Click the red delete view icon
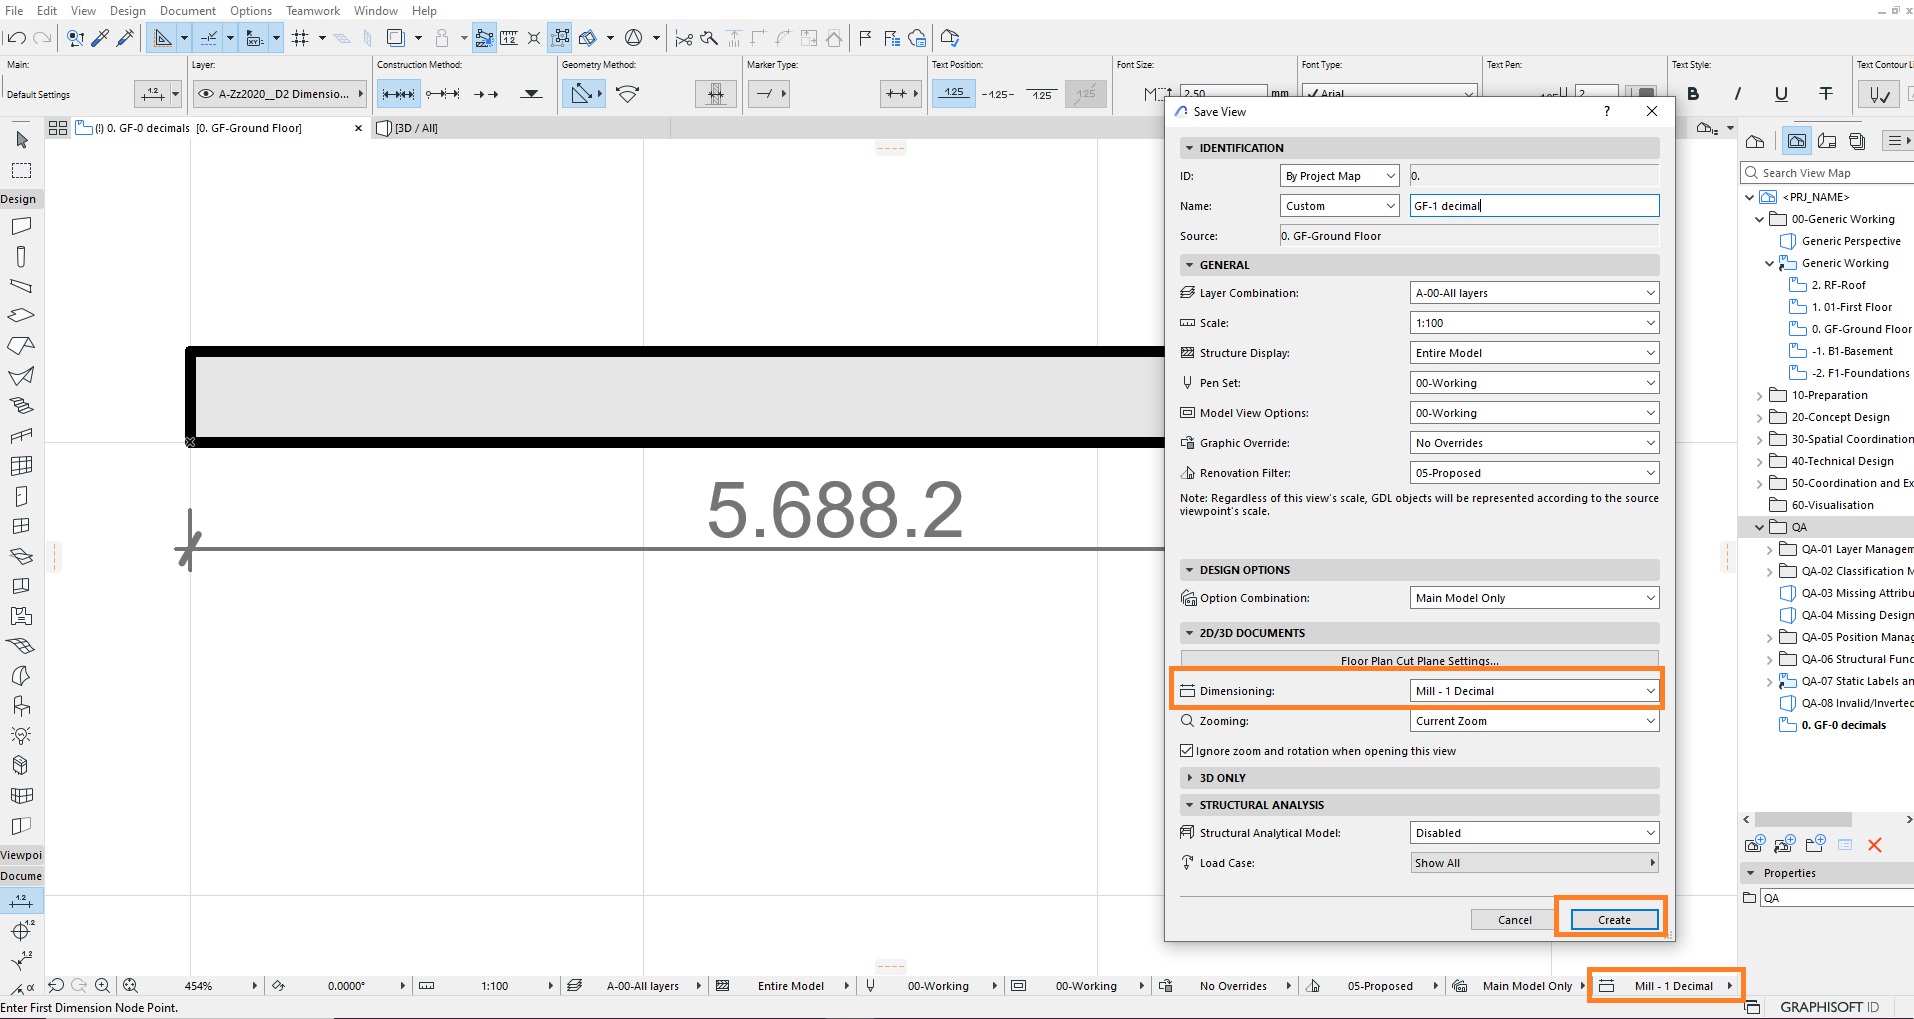The width and height of the screenshot is (1914, 1019). [1875, 845]
